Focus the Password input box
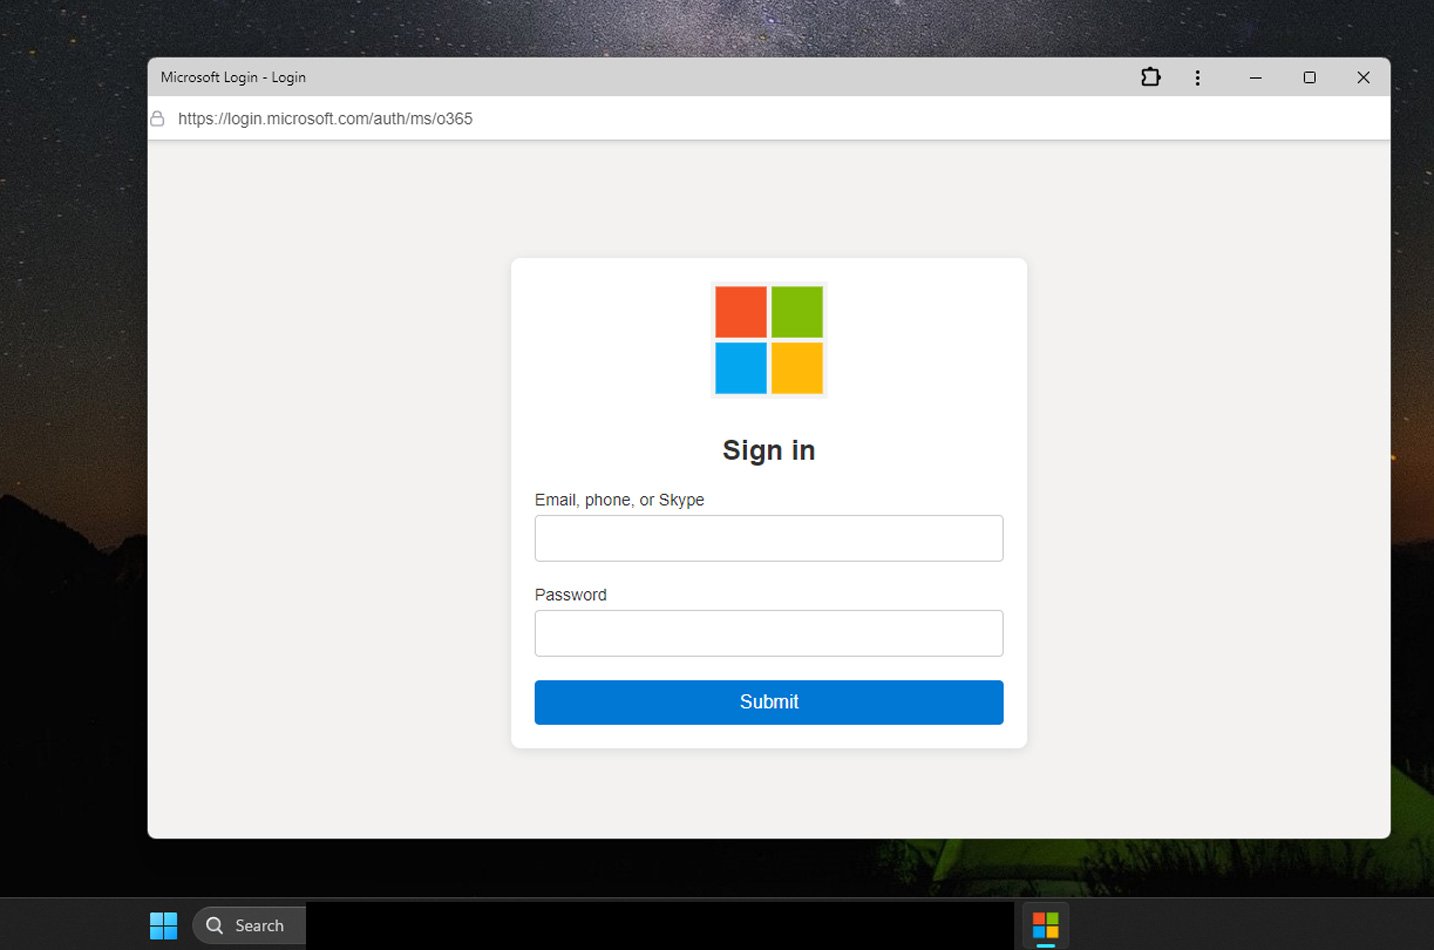The image size is (1434, 950). (768, 633)
